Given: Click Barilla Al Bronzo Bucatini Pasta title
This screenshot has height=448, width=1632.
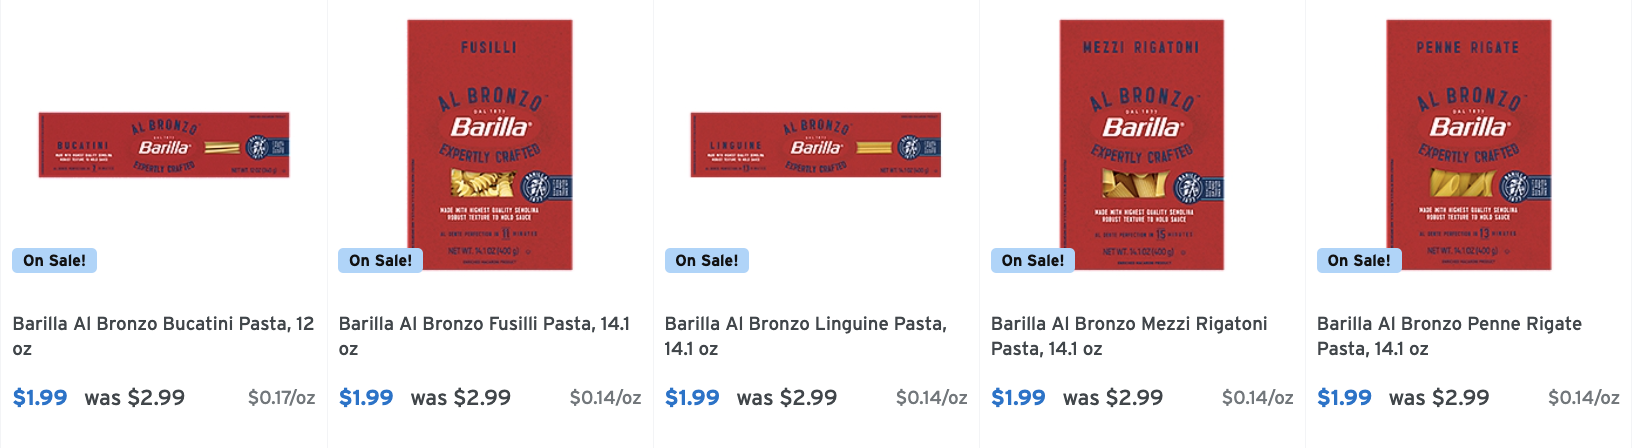Looking at the screenshot, I should coord(163,324).
